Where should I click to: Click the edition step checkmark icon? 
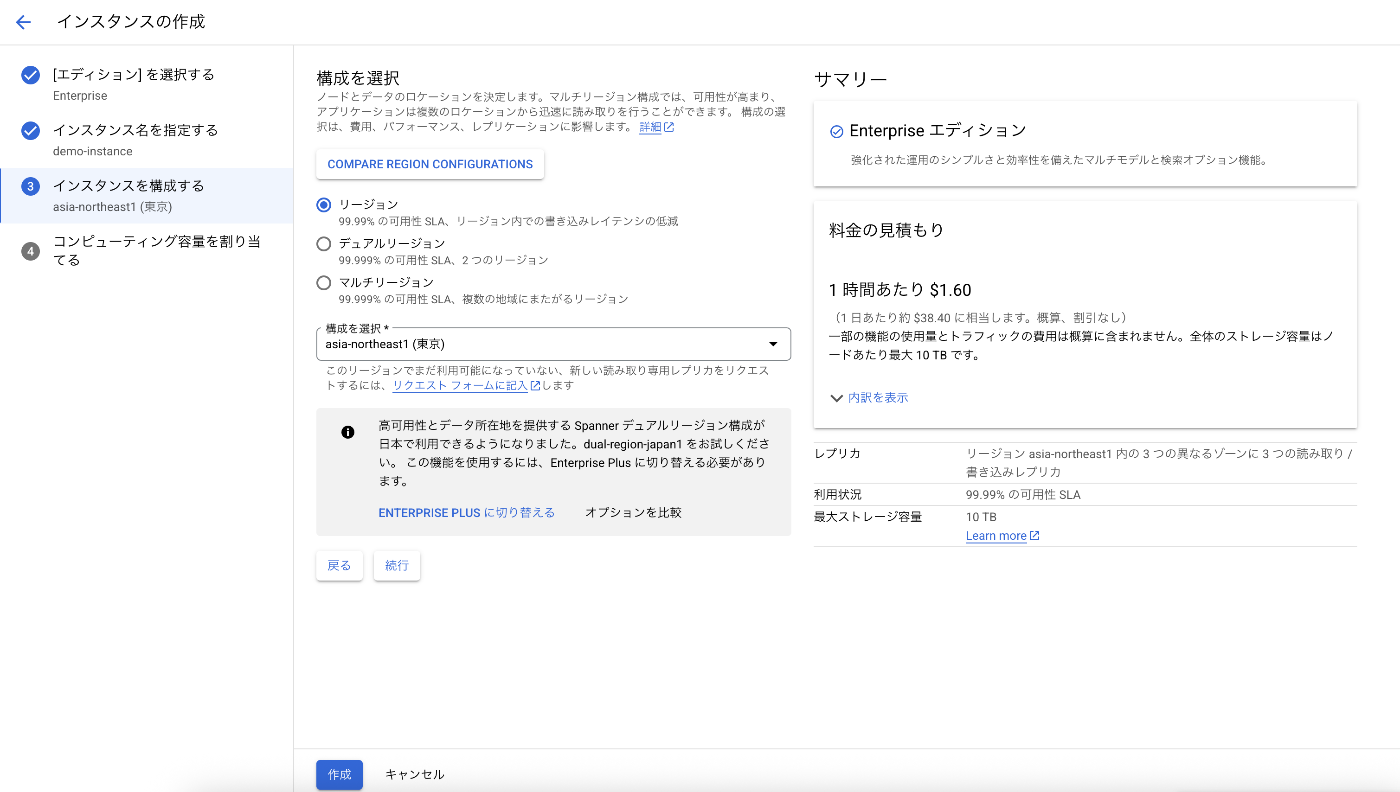point(31,75)
